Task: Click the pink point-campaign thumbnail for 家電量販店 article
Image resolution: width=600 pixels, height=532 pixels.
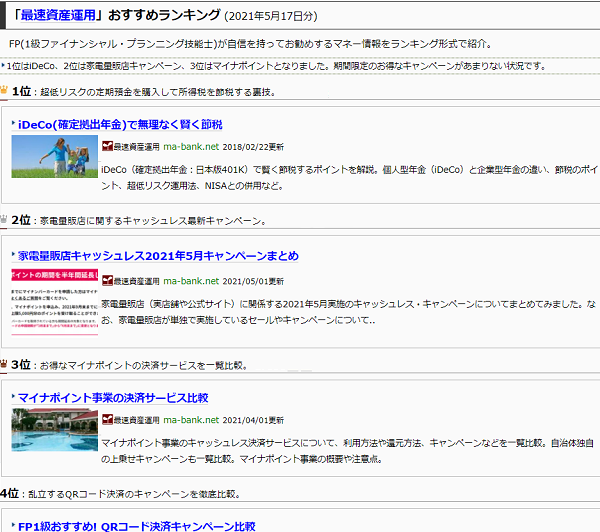Action: 55,302
